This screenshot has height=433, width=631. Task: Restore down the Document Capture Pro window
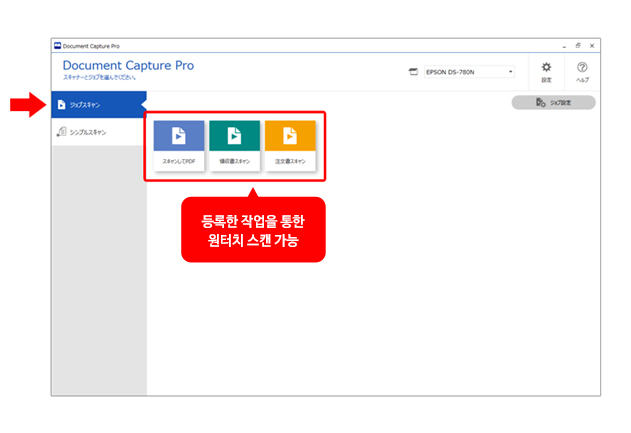coord(578,46)
